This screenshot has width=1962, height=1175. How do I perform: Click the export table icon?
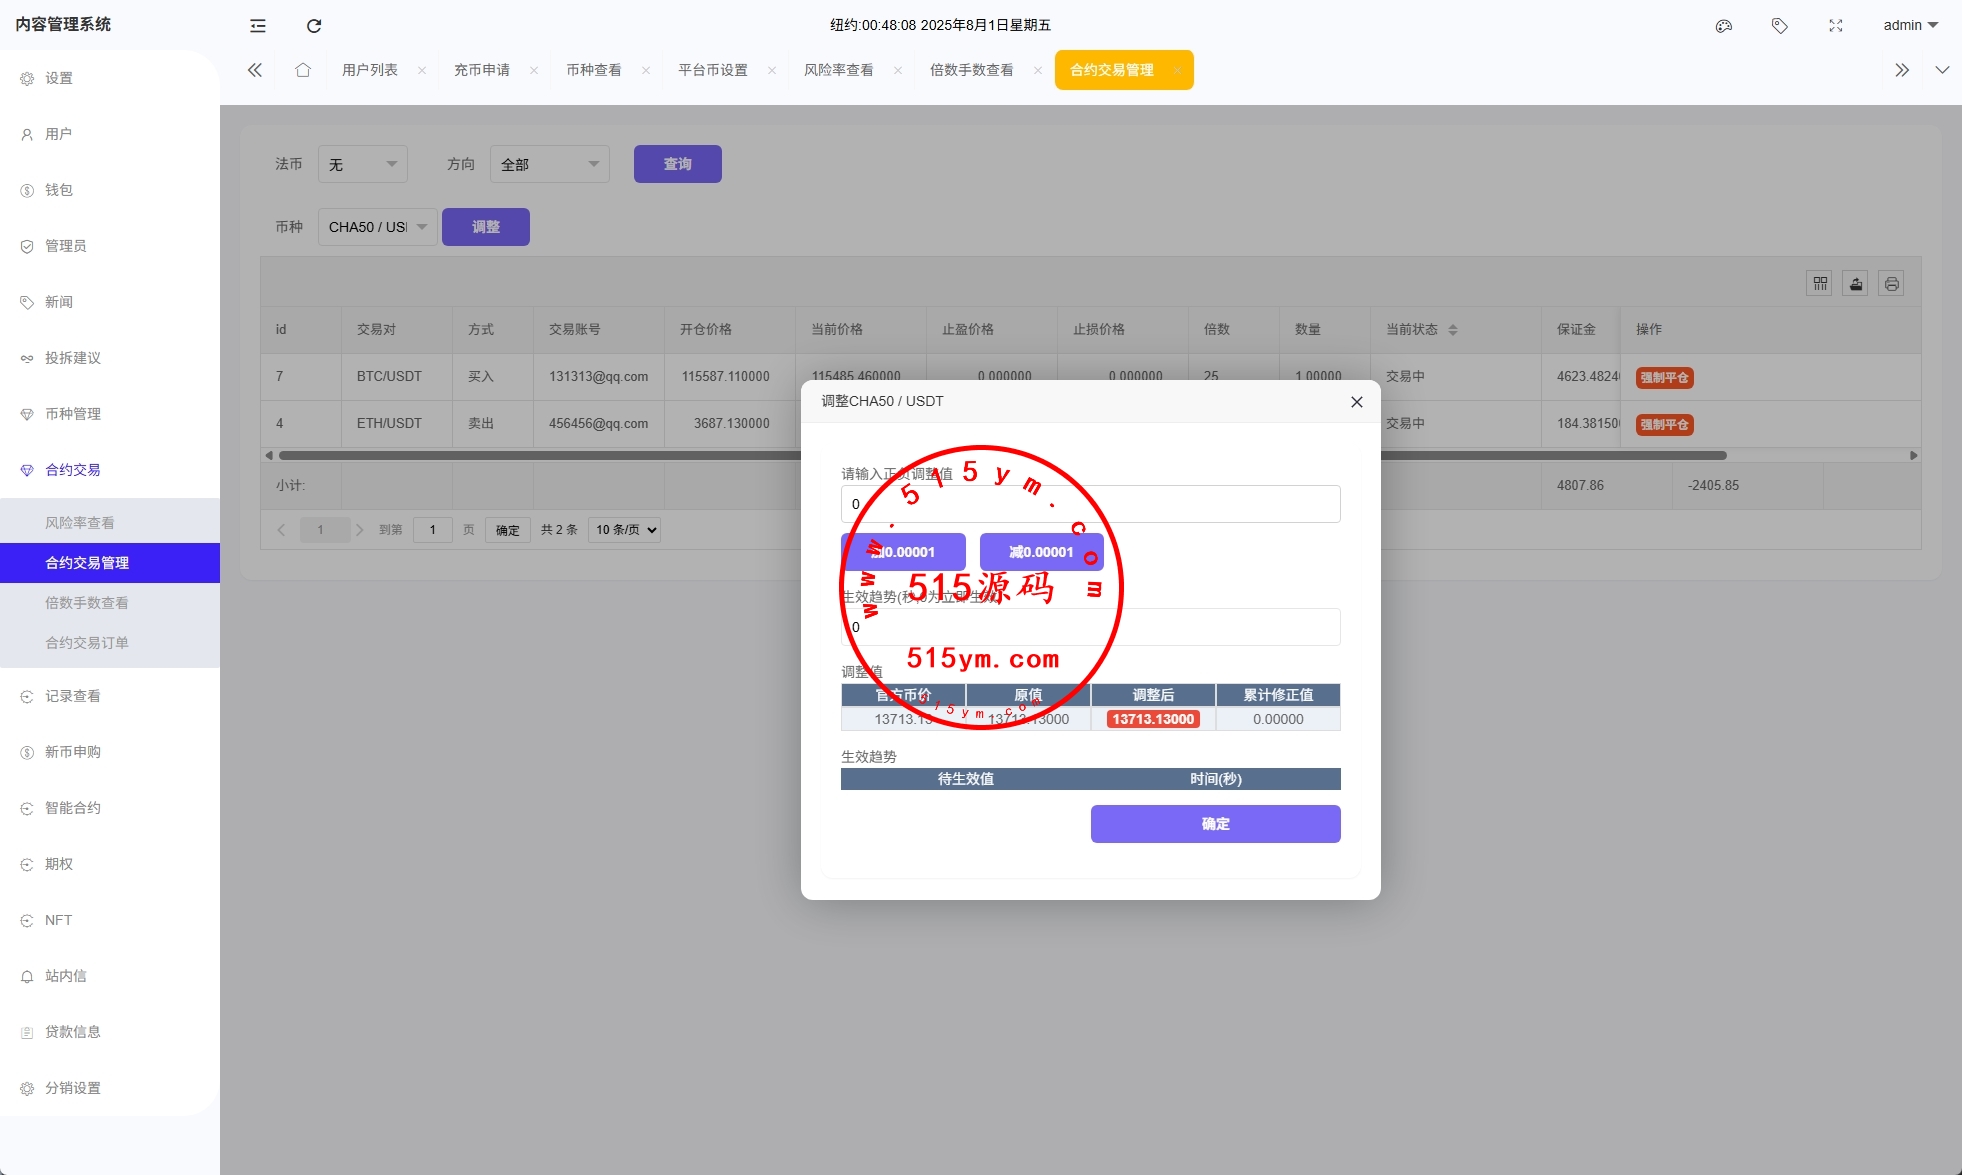point(1856,284)
